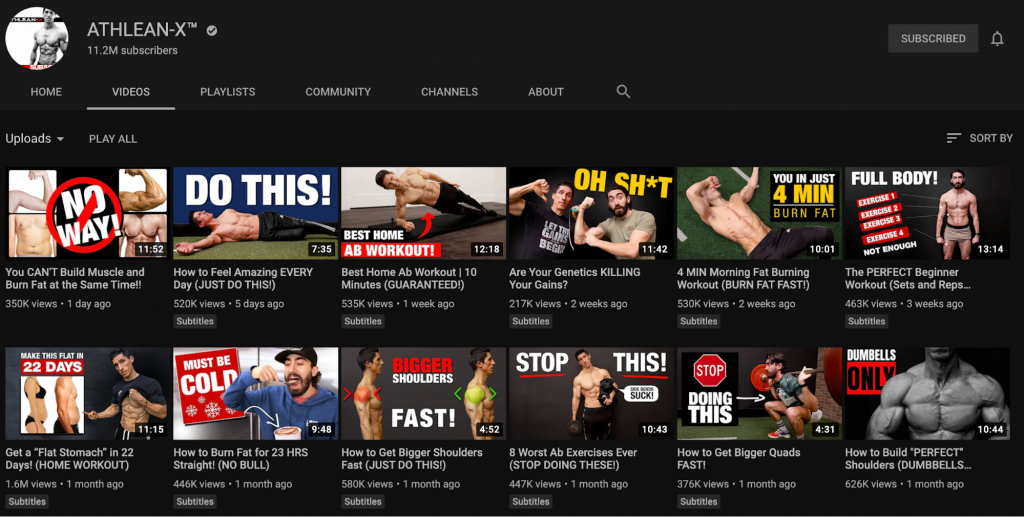Open the 'OH SH*T' genetics thumbnail

(x=591, y=213)
